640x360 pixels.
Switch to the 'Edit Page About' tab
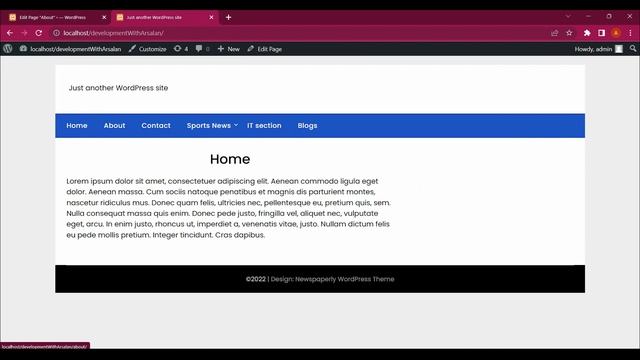click(56, 18)
